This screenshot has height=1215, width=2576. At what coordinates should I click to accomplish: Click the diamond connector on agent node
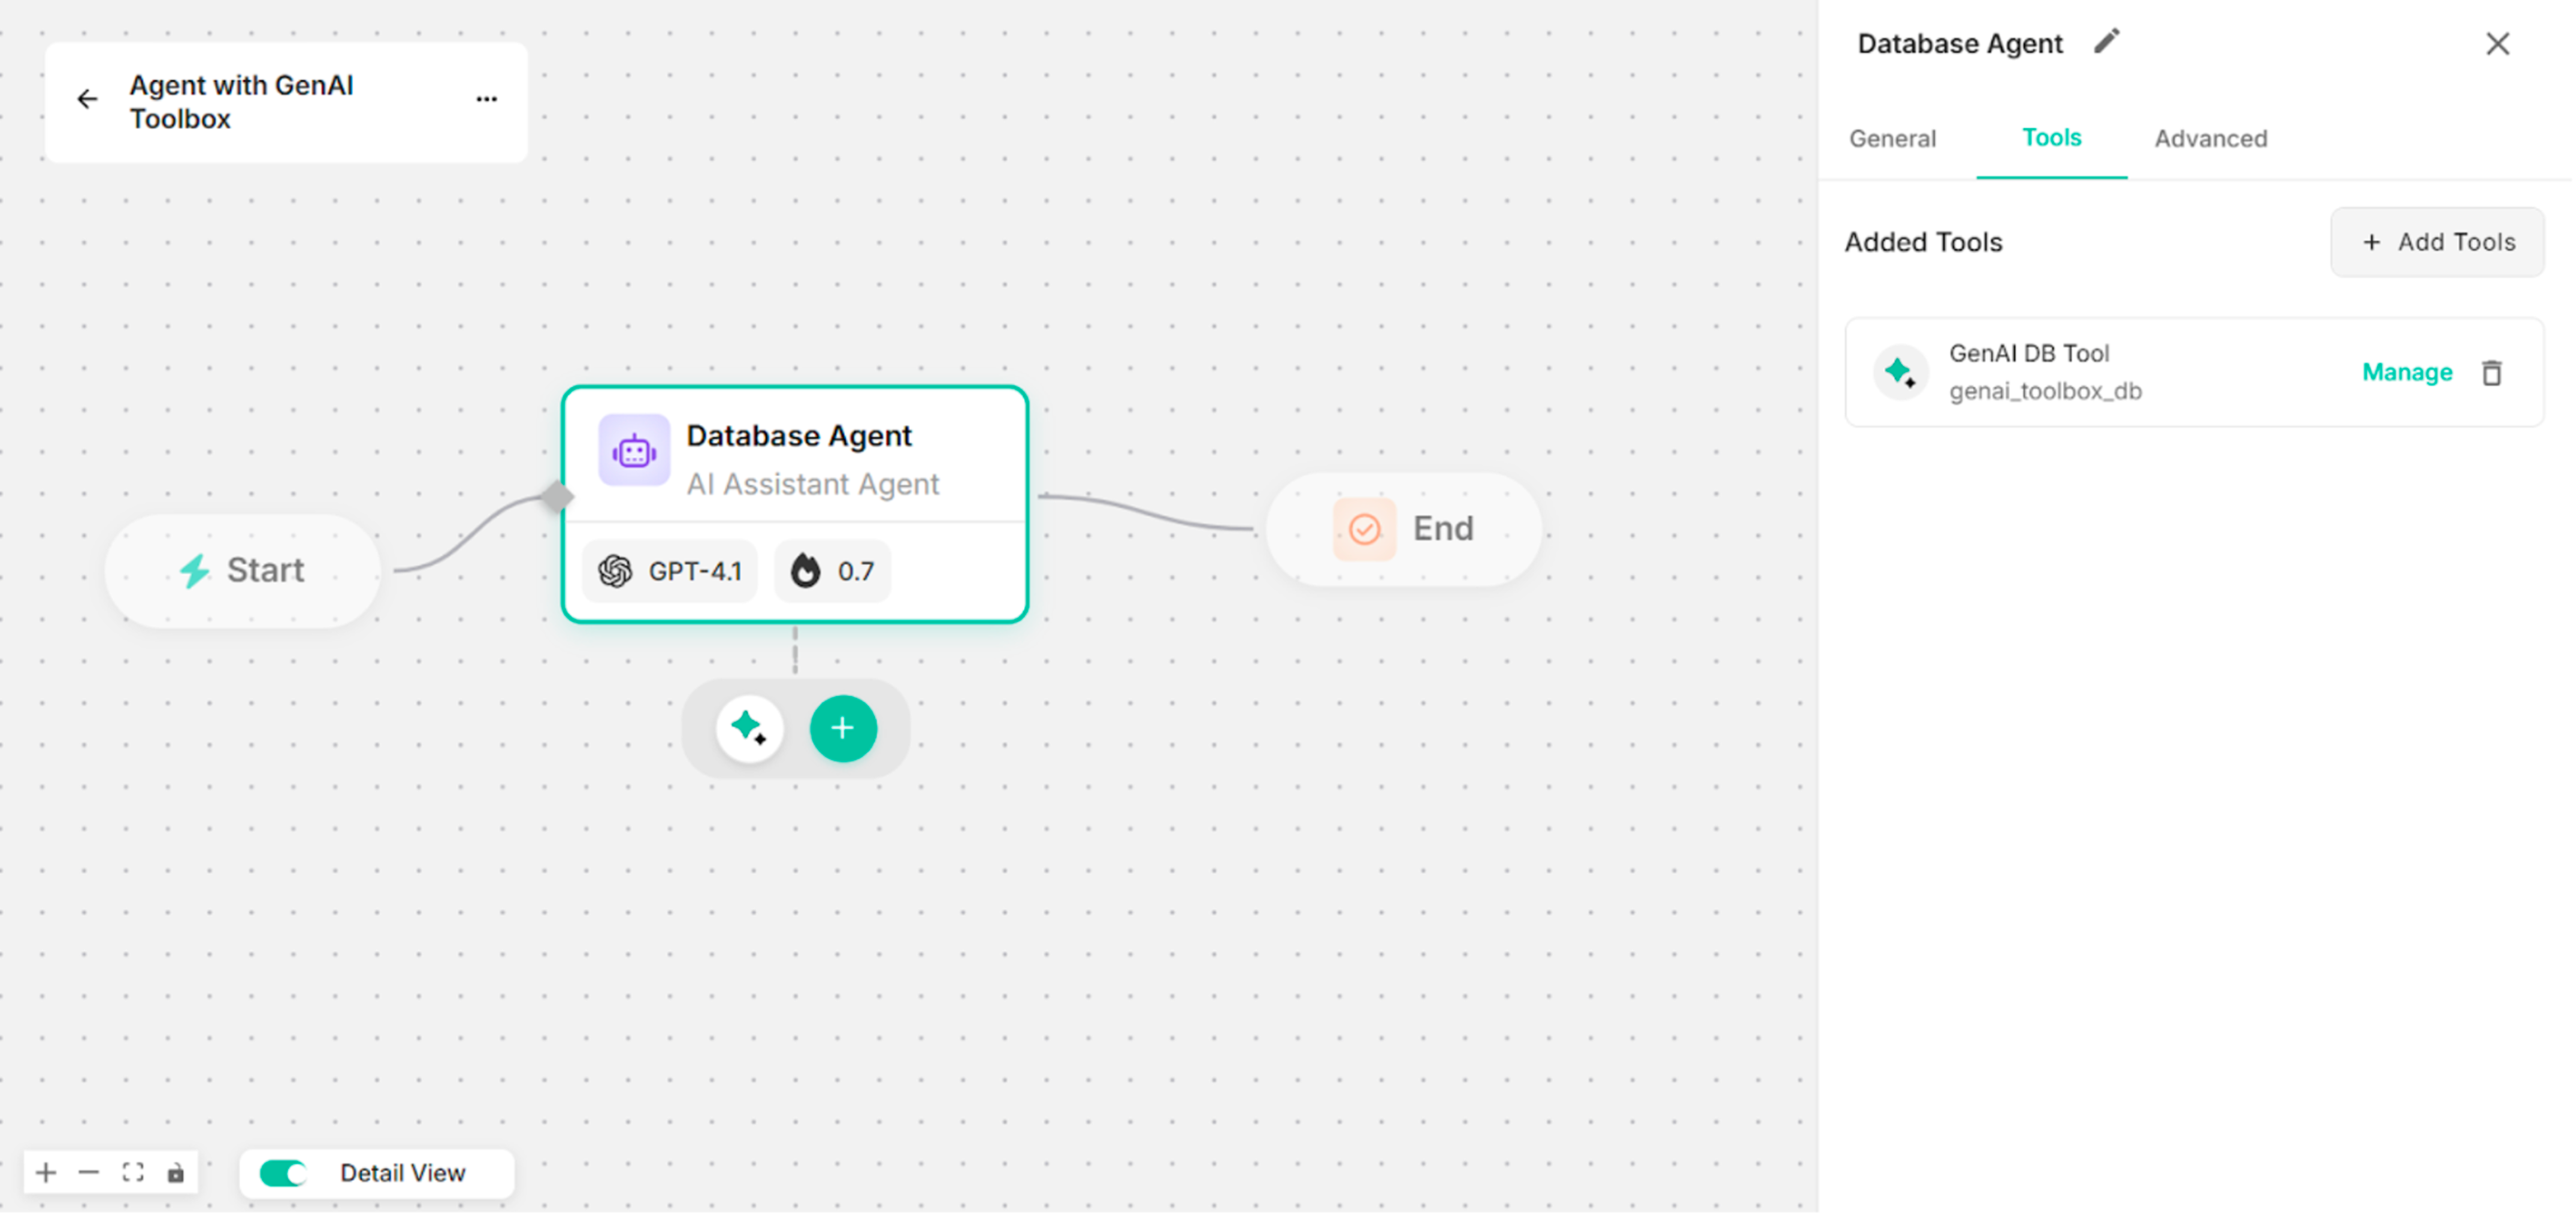tap(557, 496)
